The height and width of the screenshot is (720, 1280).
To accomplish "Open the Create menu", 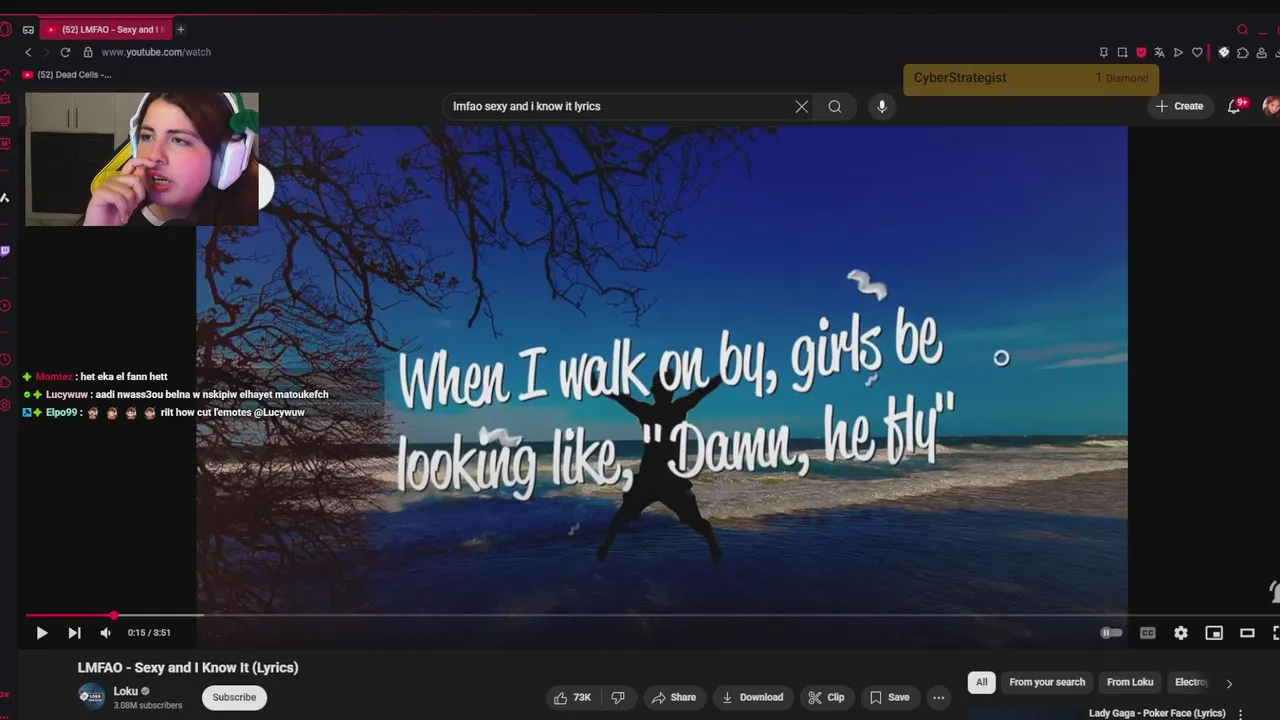I will [1180, 106].
